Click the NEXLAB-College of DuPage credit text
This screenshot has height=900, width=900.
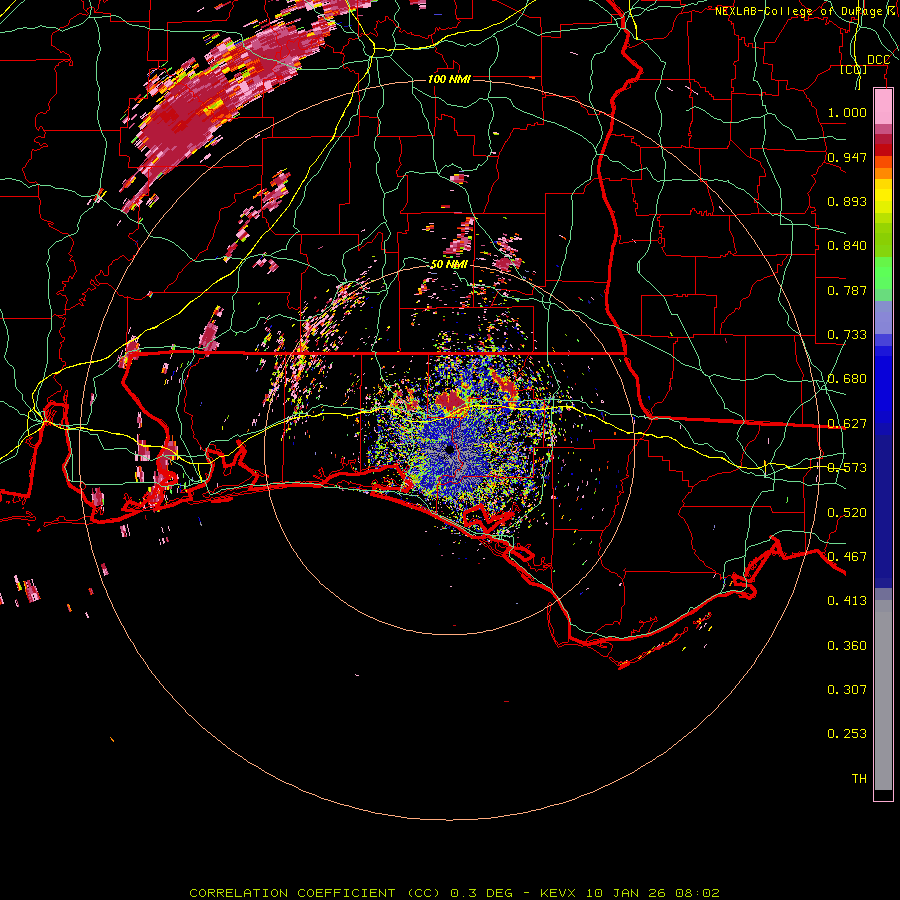pyautogui.click(x=806, y=11)
